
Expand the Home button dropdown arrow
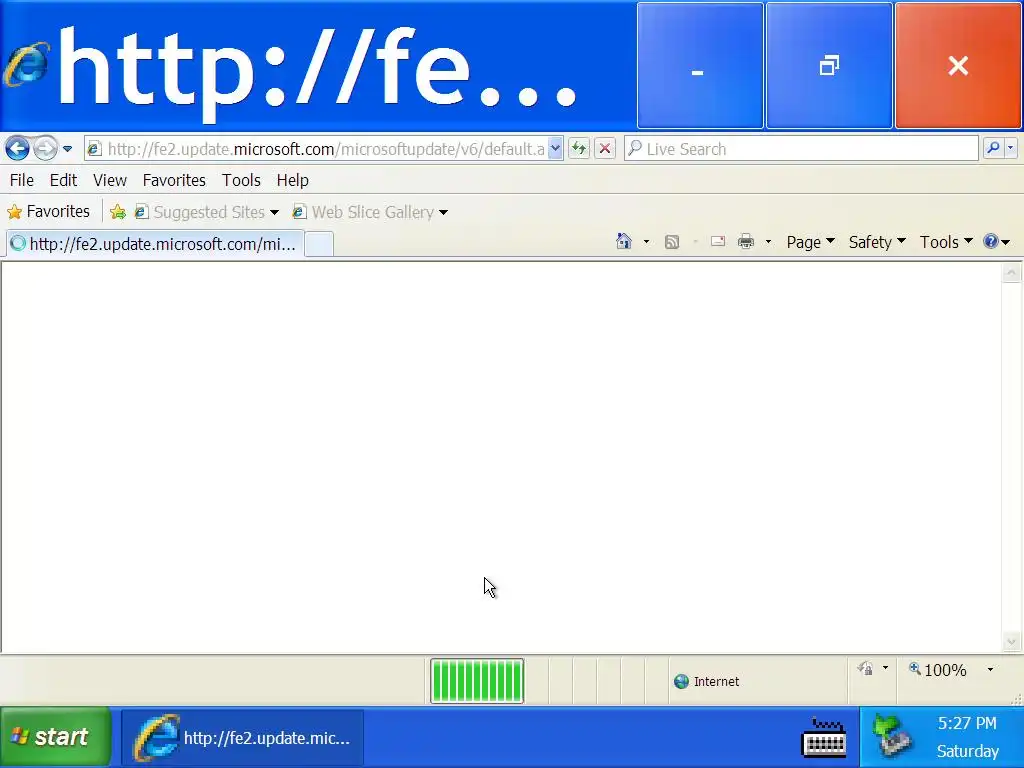pos(647,242)
